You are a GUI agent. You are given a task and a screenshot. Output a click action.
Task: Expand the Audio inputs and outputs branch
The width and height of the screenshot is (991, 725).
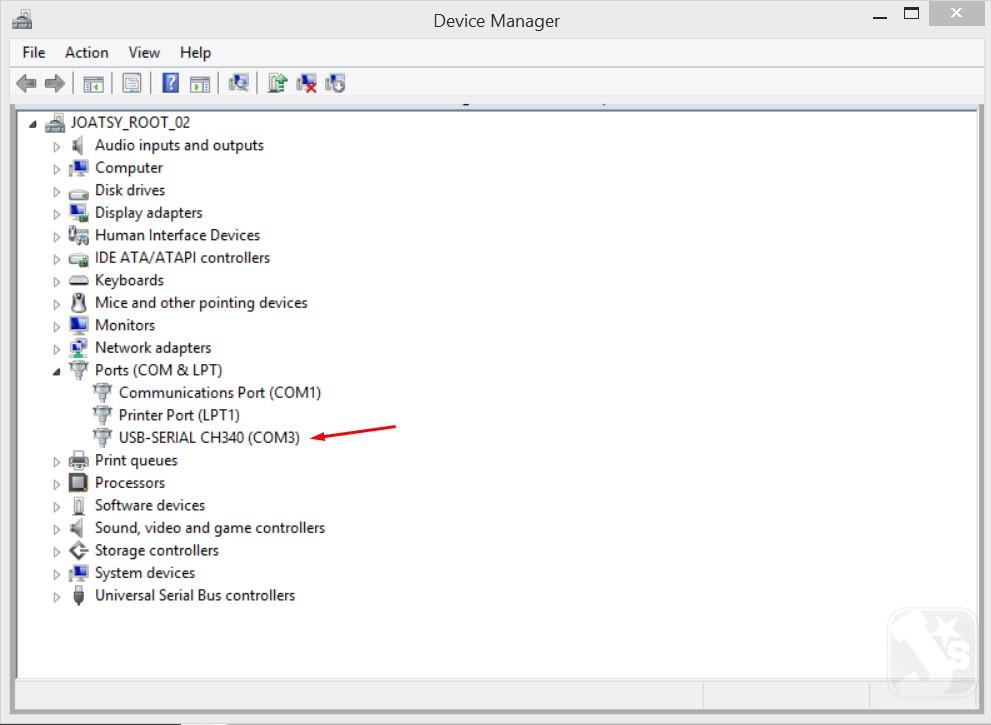point(56,147)
